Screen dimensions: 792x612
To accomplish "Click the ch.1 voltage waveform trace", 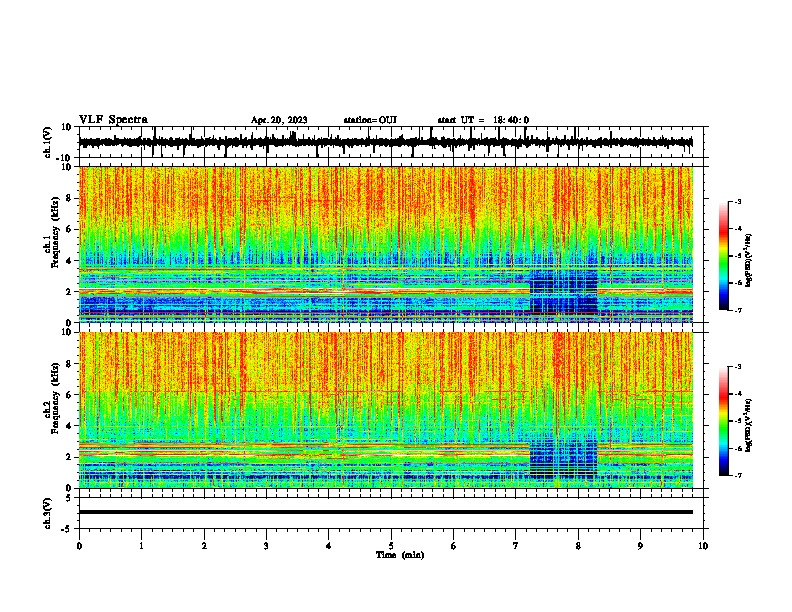I will (x=385, y=142).
